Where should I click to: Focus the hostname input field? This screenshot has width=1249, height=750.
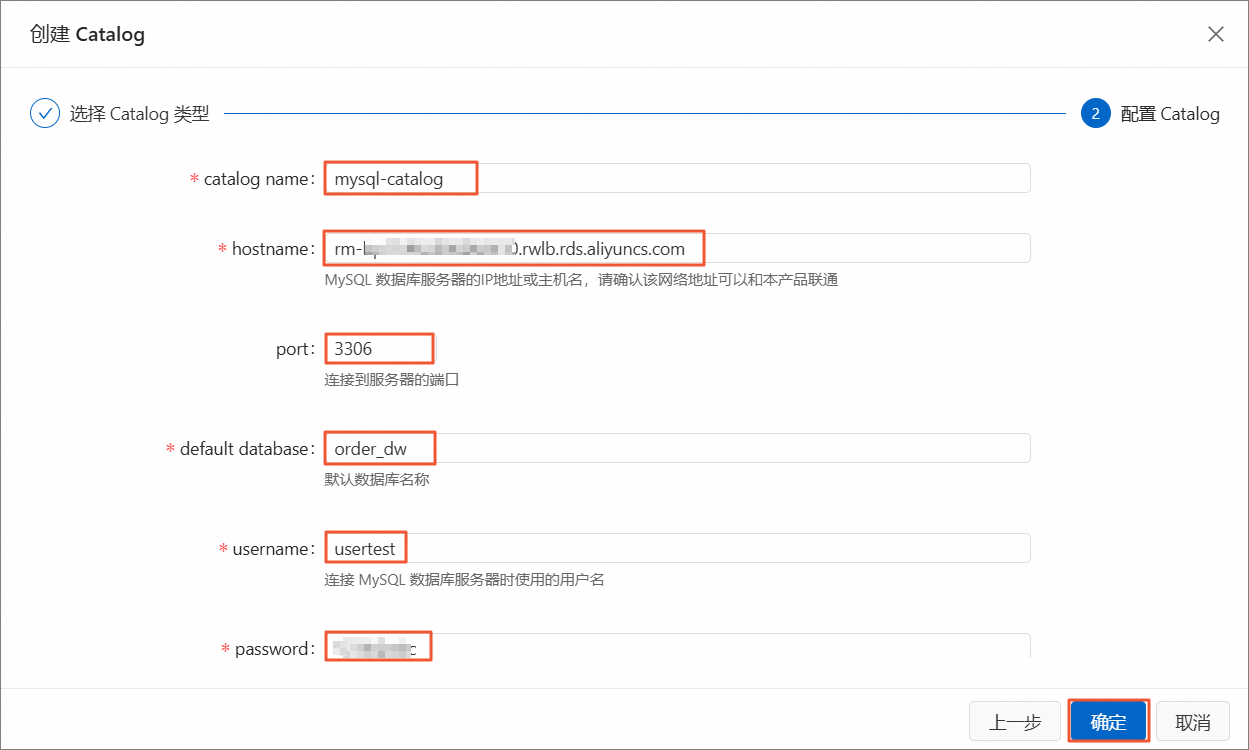(x=677, y=248)
